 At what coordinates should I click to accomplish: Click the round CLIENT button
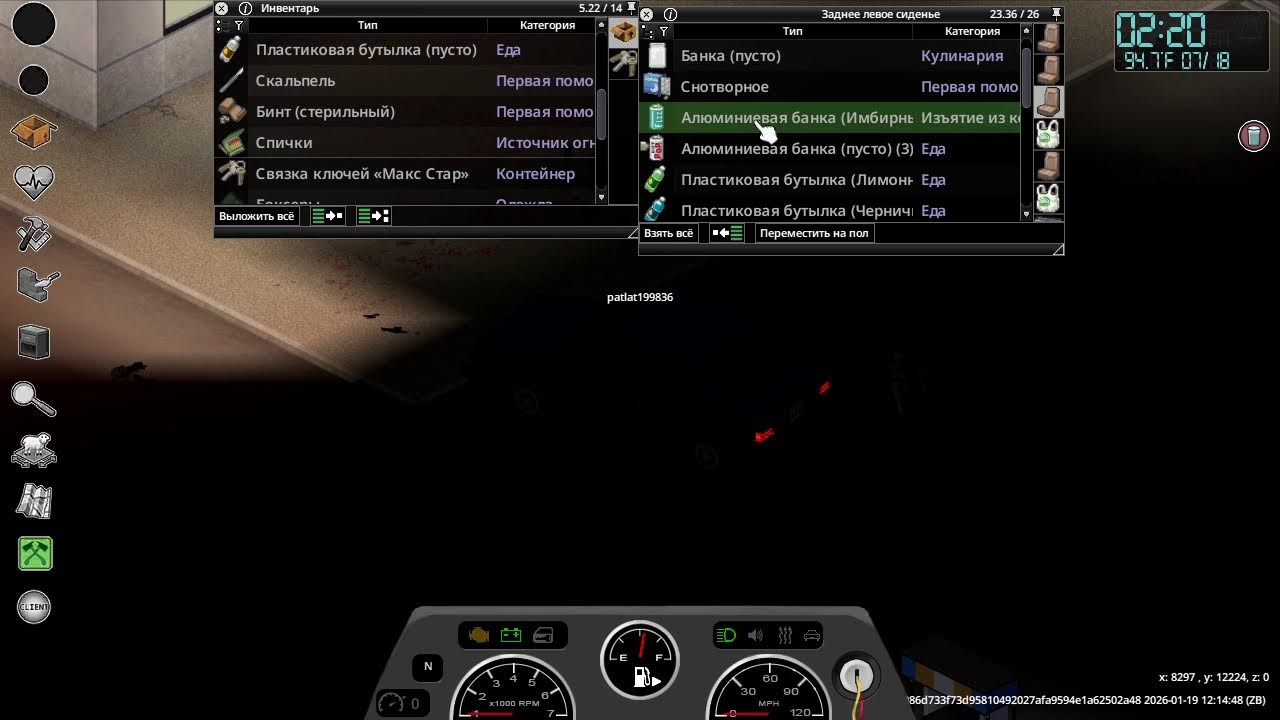[34, 607]
